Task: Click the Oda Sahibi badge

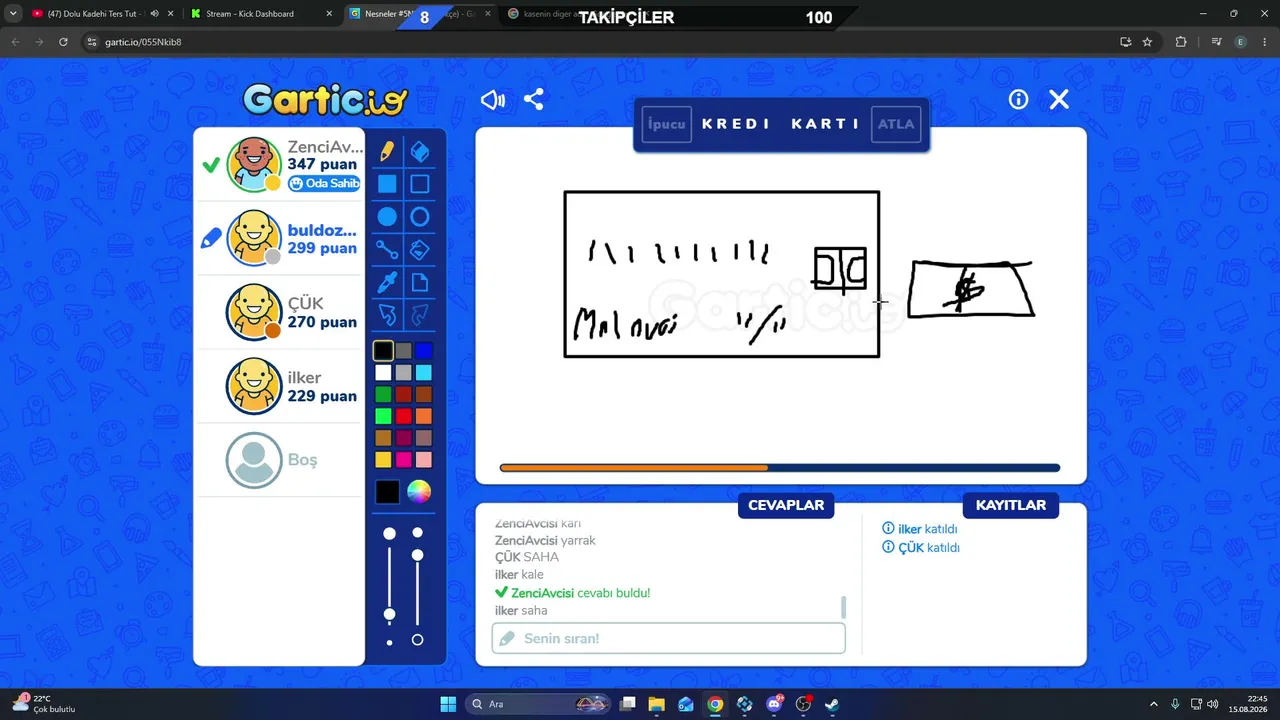Action: pos(325,184)
